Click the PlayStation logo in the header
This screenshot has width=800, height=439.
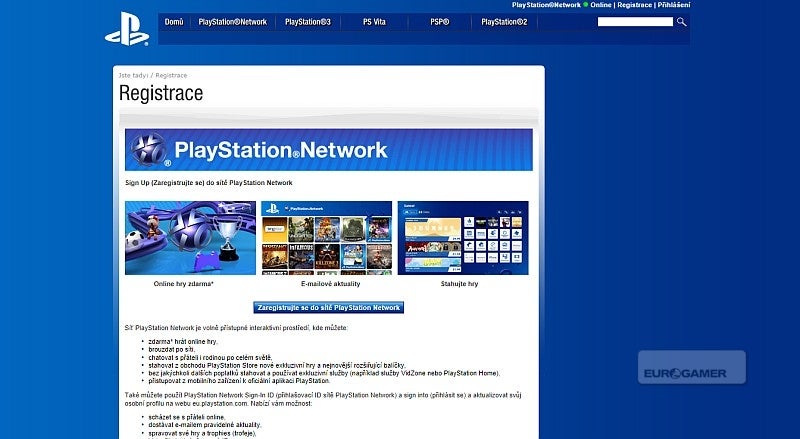[x=127, y=30]
